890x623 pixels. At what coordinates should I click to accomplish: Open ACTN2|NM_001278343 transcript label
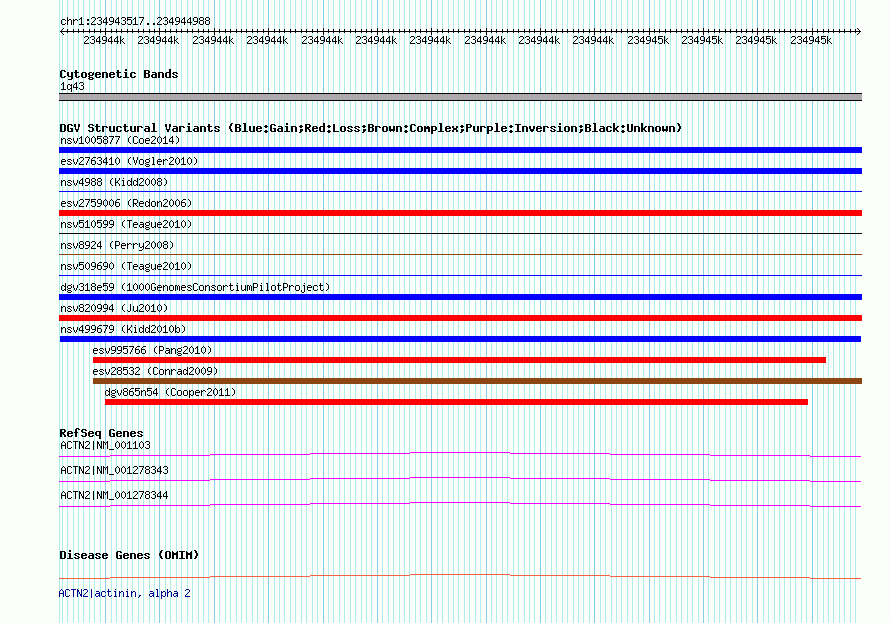click(x=114, y=470)
